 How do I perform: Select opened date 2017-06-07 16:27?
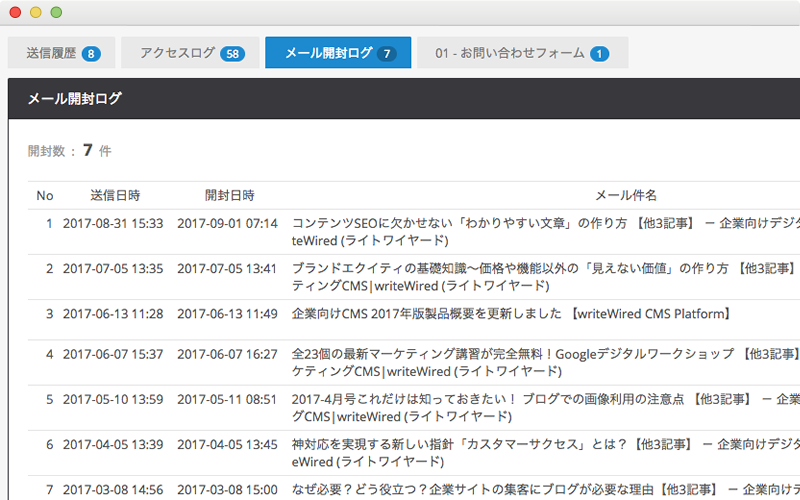click(227, 354)
